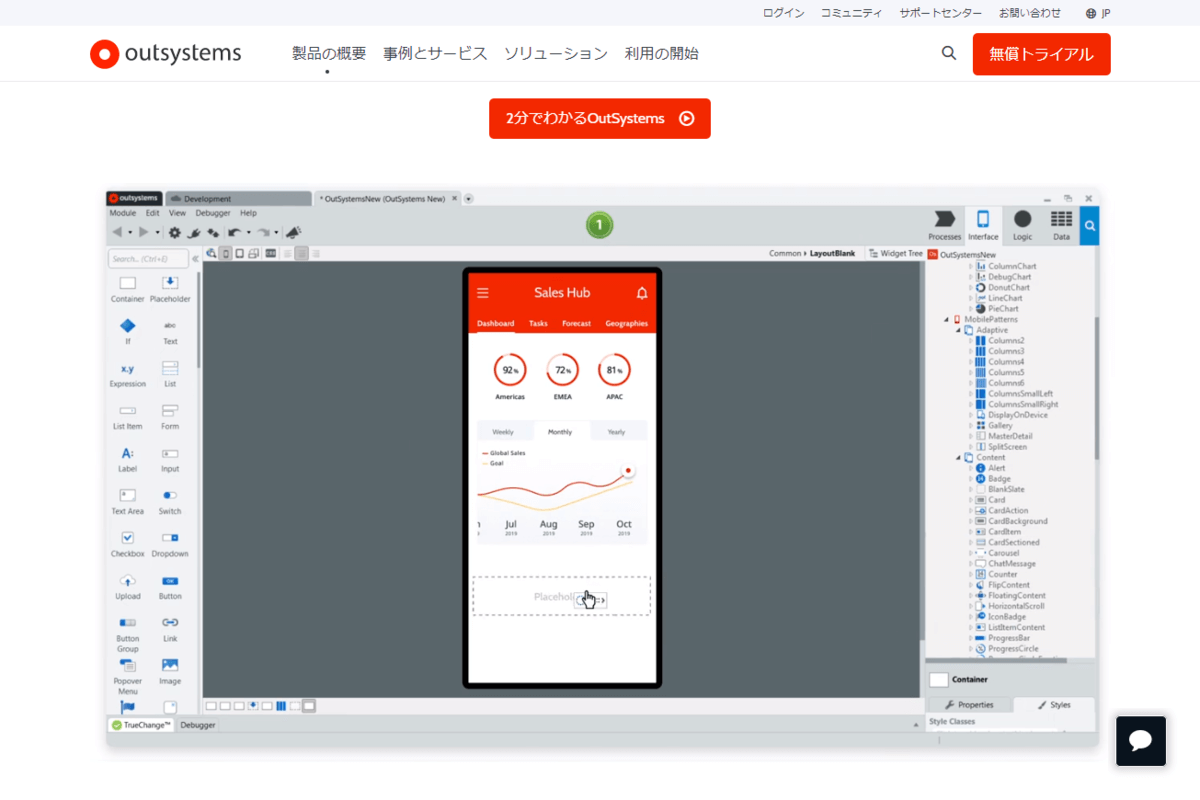Select the Label widget
This screenshot has height=800, width=1200.
point(128,460)
